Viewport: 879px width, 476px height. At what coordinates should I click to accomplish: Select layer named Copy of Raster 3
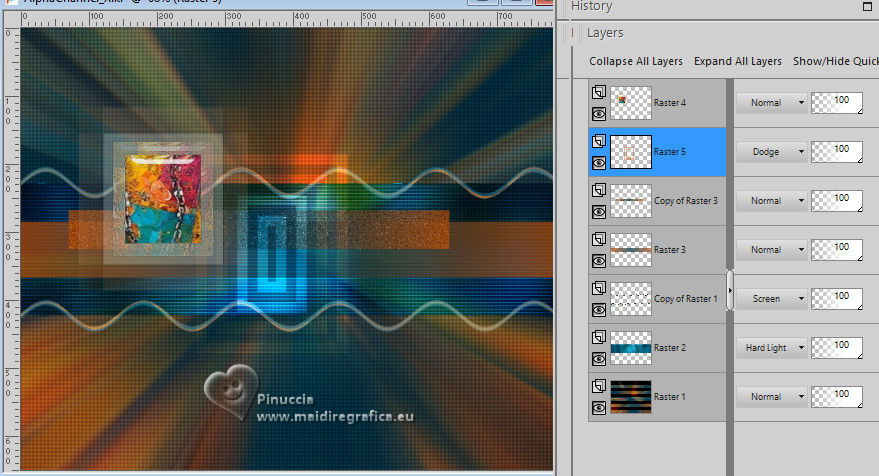[x=686, y=201]
